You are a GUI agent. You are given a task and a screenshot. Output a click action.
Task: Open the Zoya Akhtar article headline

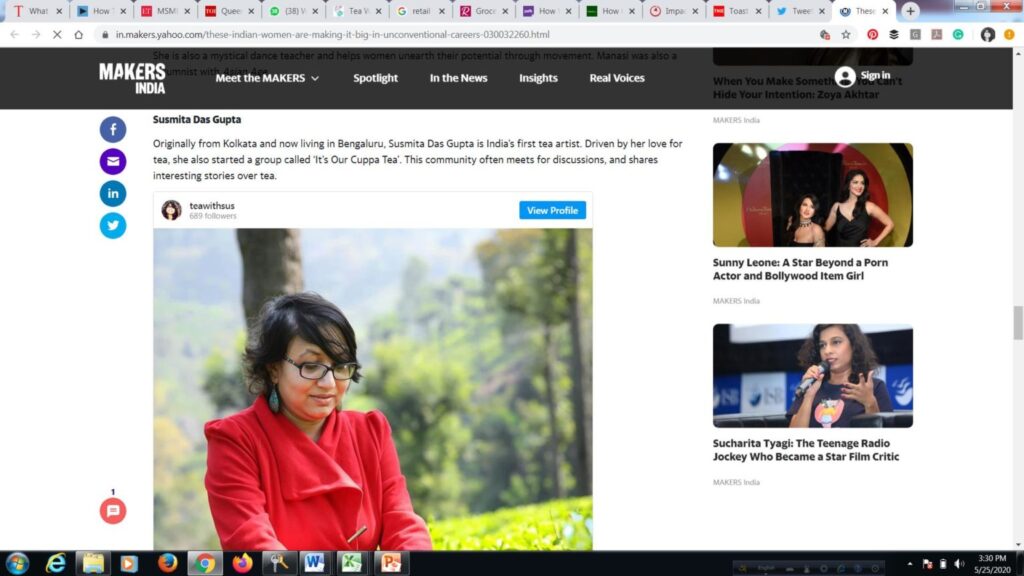coord(807,88)
